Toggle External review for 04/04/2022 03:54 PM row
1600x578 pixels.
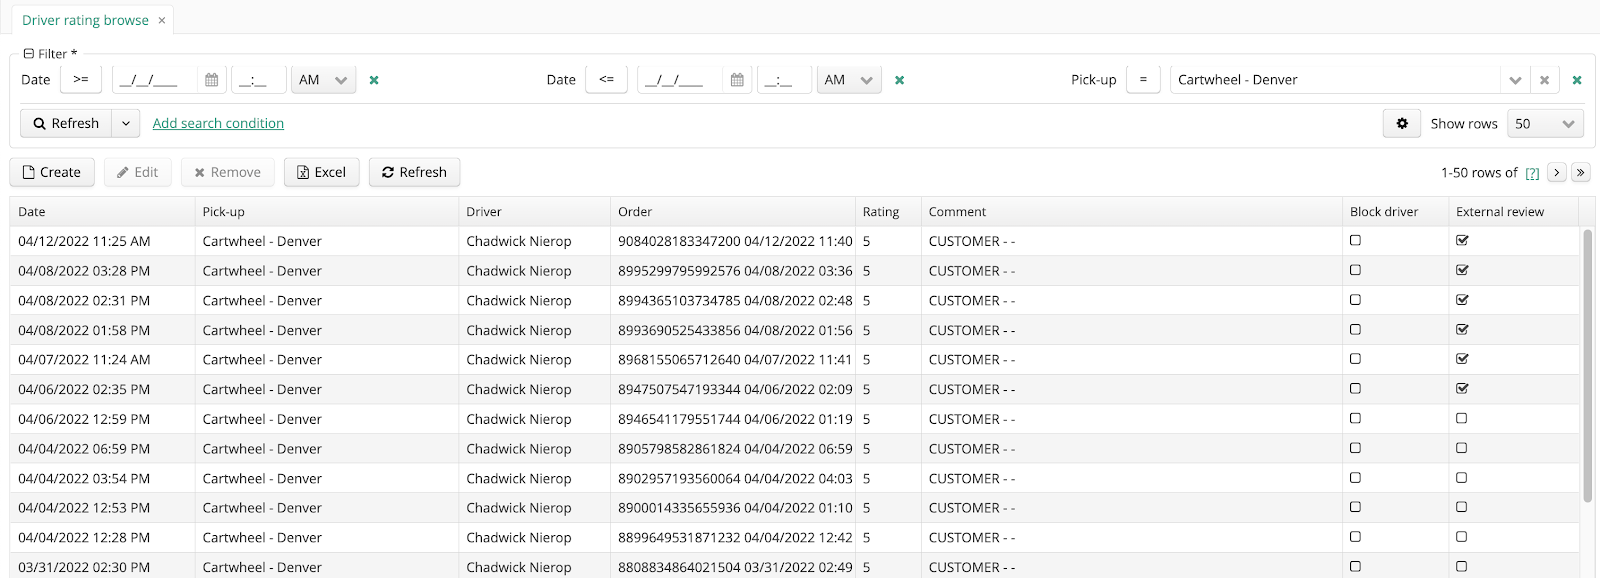point(1461,478)
